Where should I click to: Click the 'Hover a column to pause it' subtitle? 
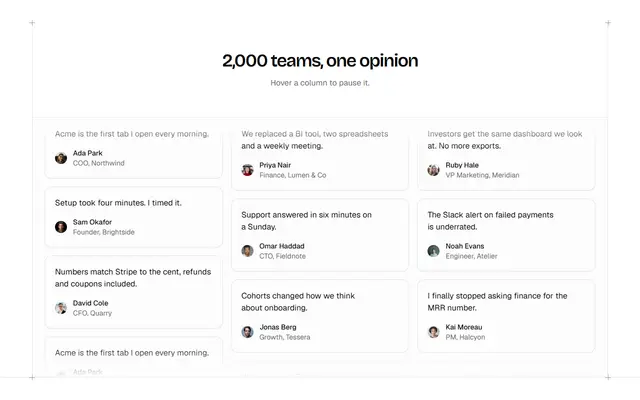pos(320,83)
